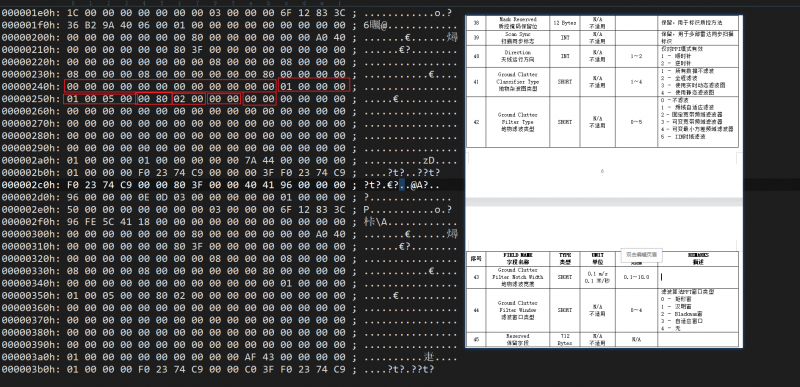Click the header edit tooltip popup
This screenshot has width=800, height=387.
[641, 254]
